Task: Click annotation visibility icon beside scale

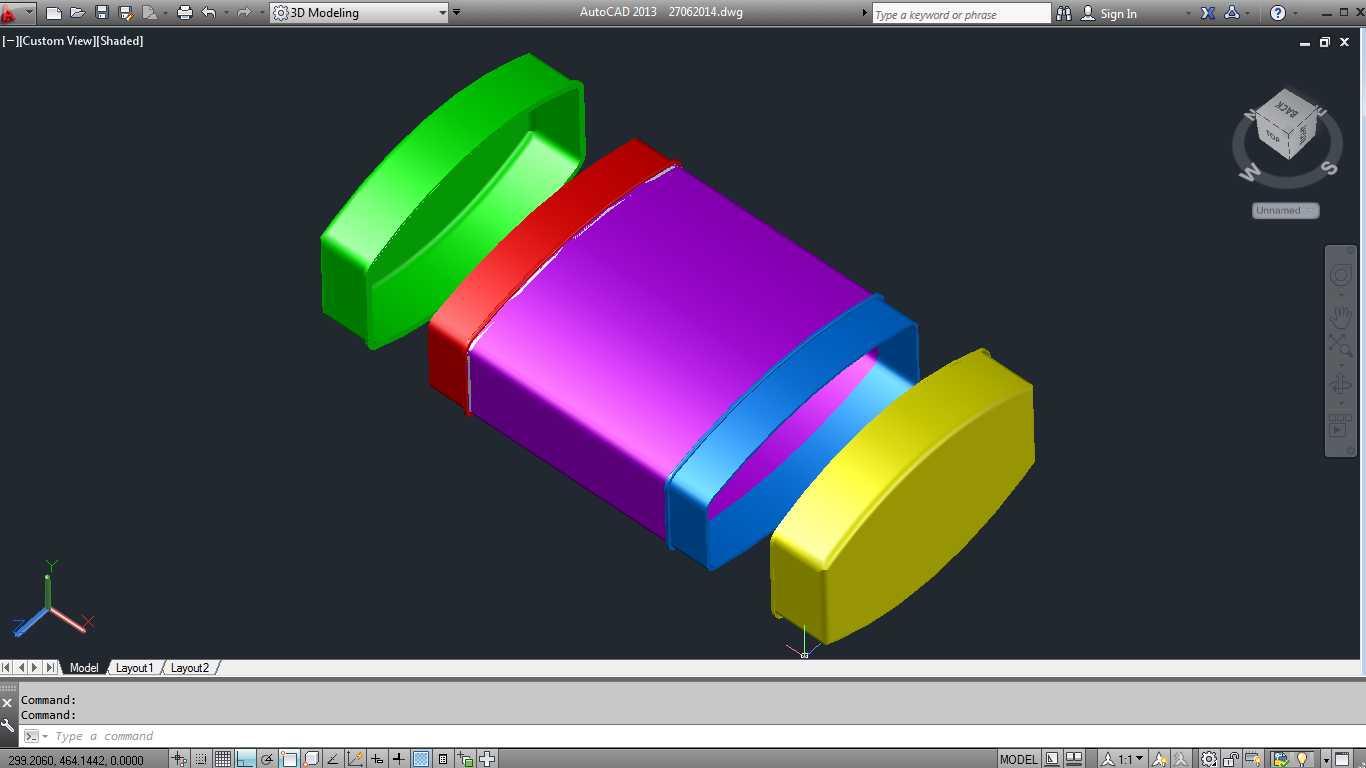Action: click(x=1158, y=758)
